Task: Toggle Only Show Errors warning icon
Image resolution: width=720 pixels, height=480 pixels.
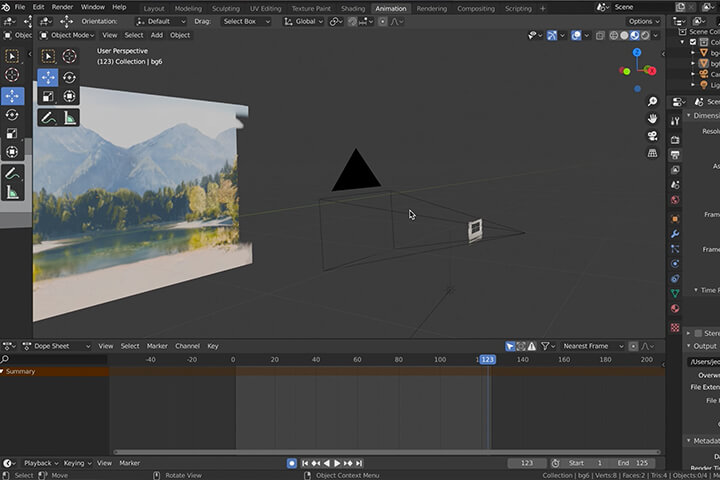Action: click(x=531, y=346)
